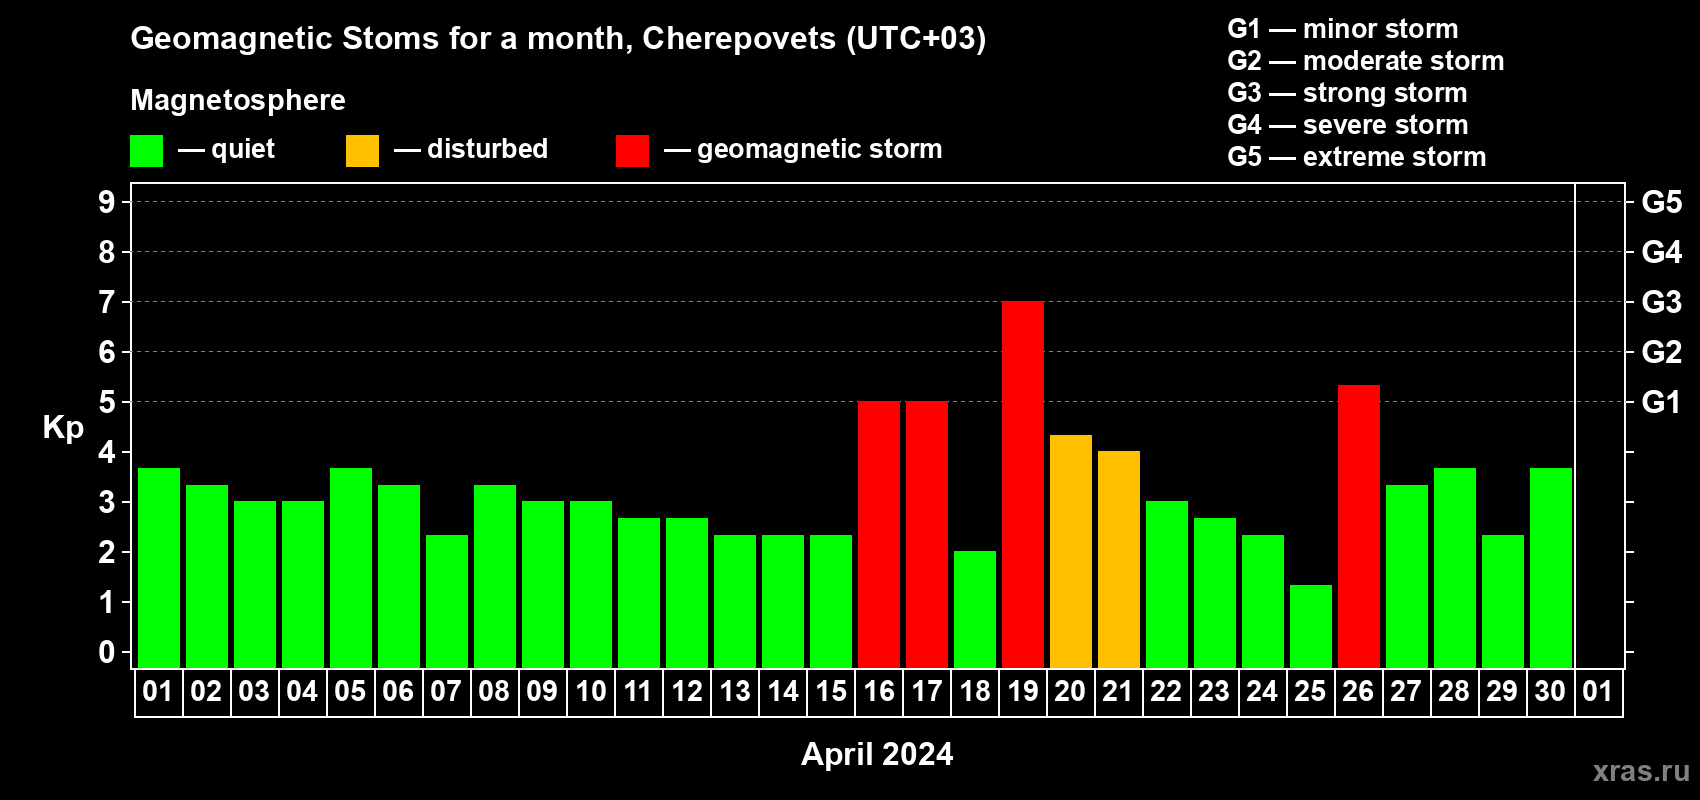Screen dimensions: 1700x800
Task: Click the Kp value 5 on the left axis
Action: pyautogui.click(x=107, y=402)
